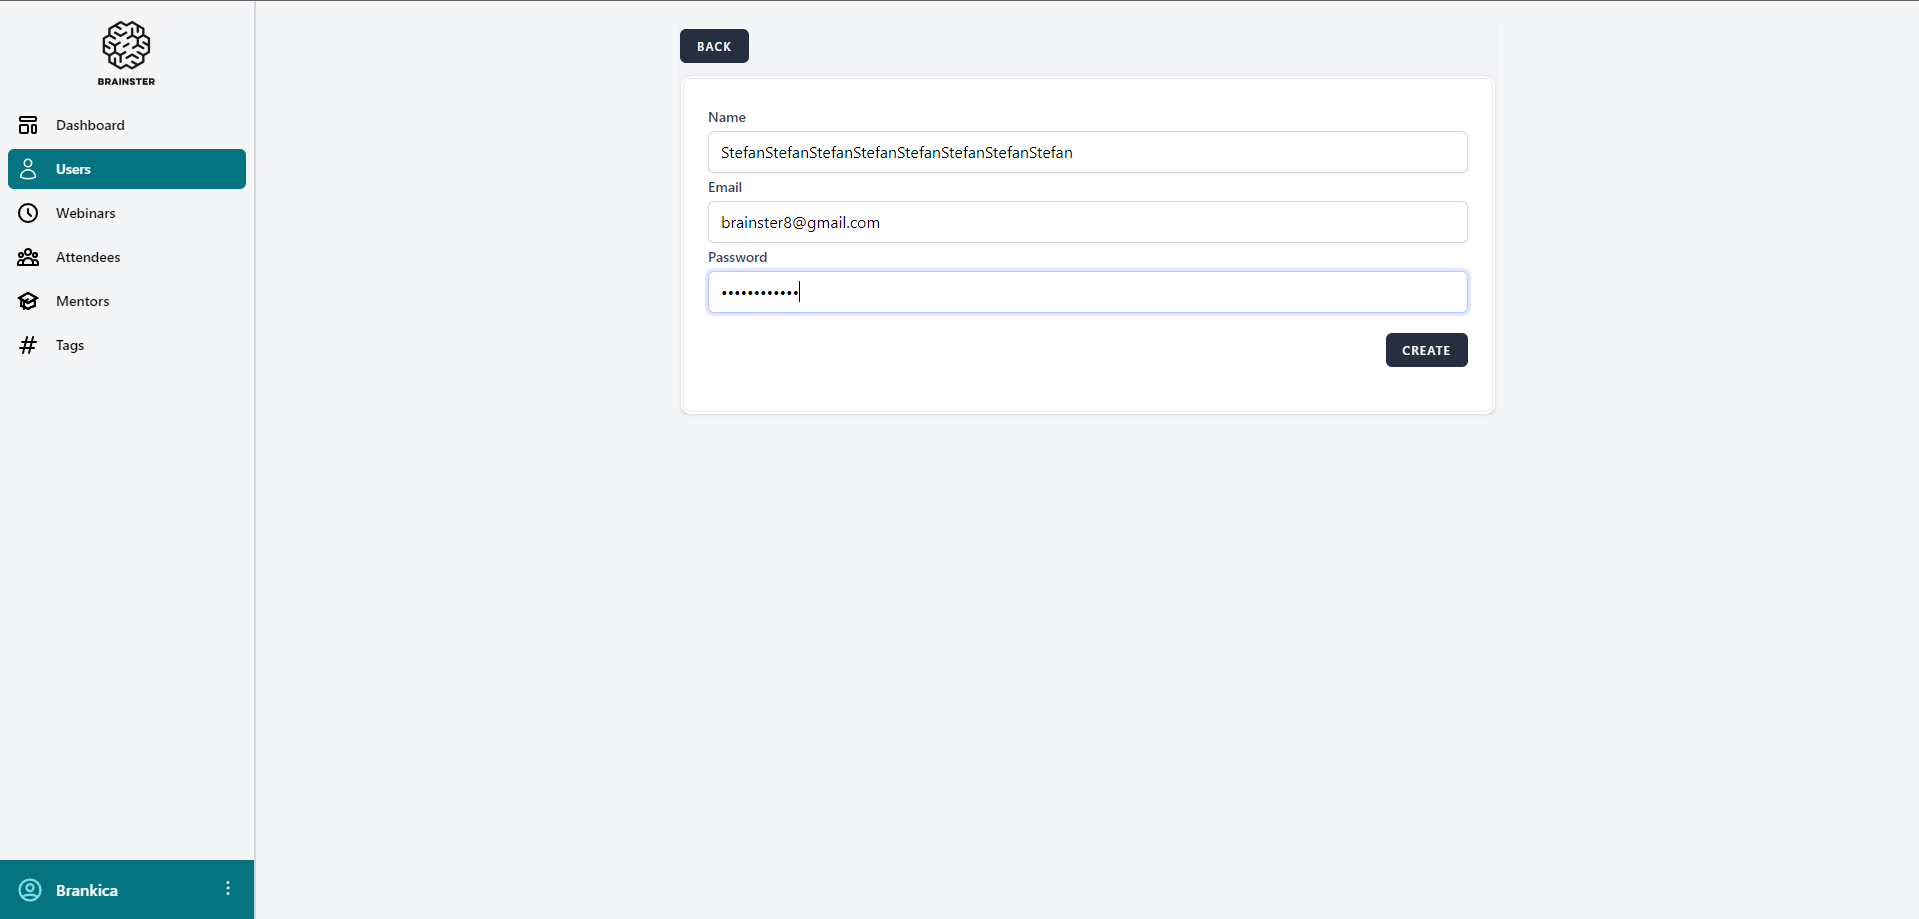Click the Brankica profile avatar icon
Image resolution: width=1919 pixels, height=919 pixels.
30,890
